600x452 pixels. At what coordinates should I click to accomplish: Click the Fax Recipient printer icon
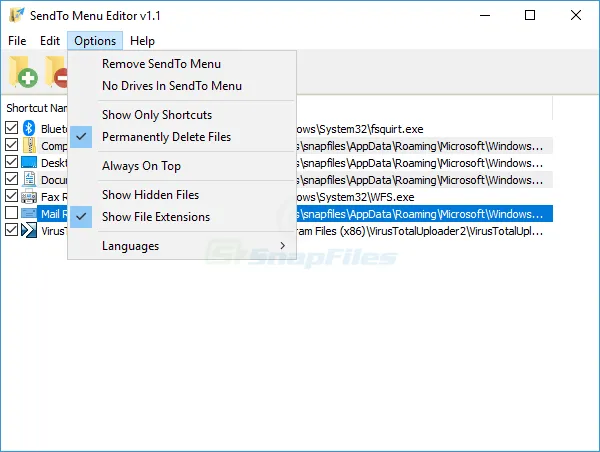pyautogui.click(x=29, y=196)
